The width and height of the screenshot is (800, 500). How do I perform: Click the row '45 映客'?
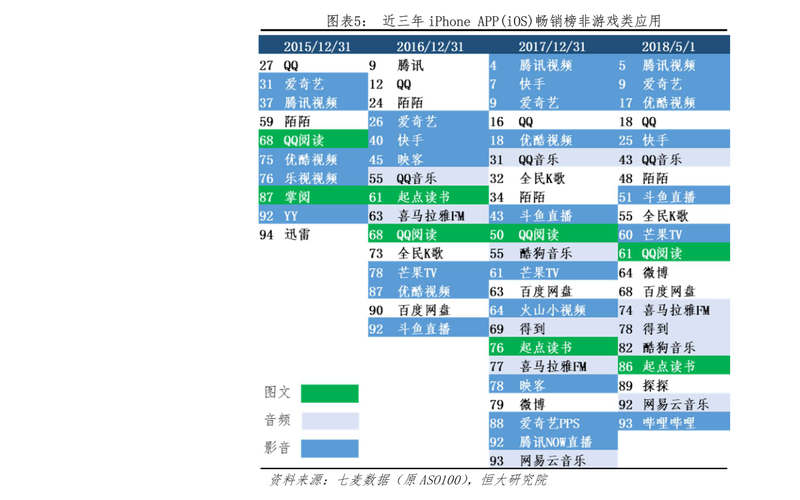click(x=429, y=159)
